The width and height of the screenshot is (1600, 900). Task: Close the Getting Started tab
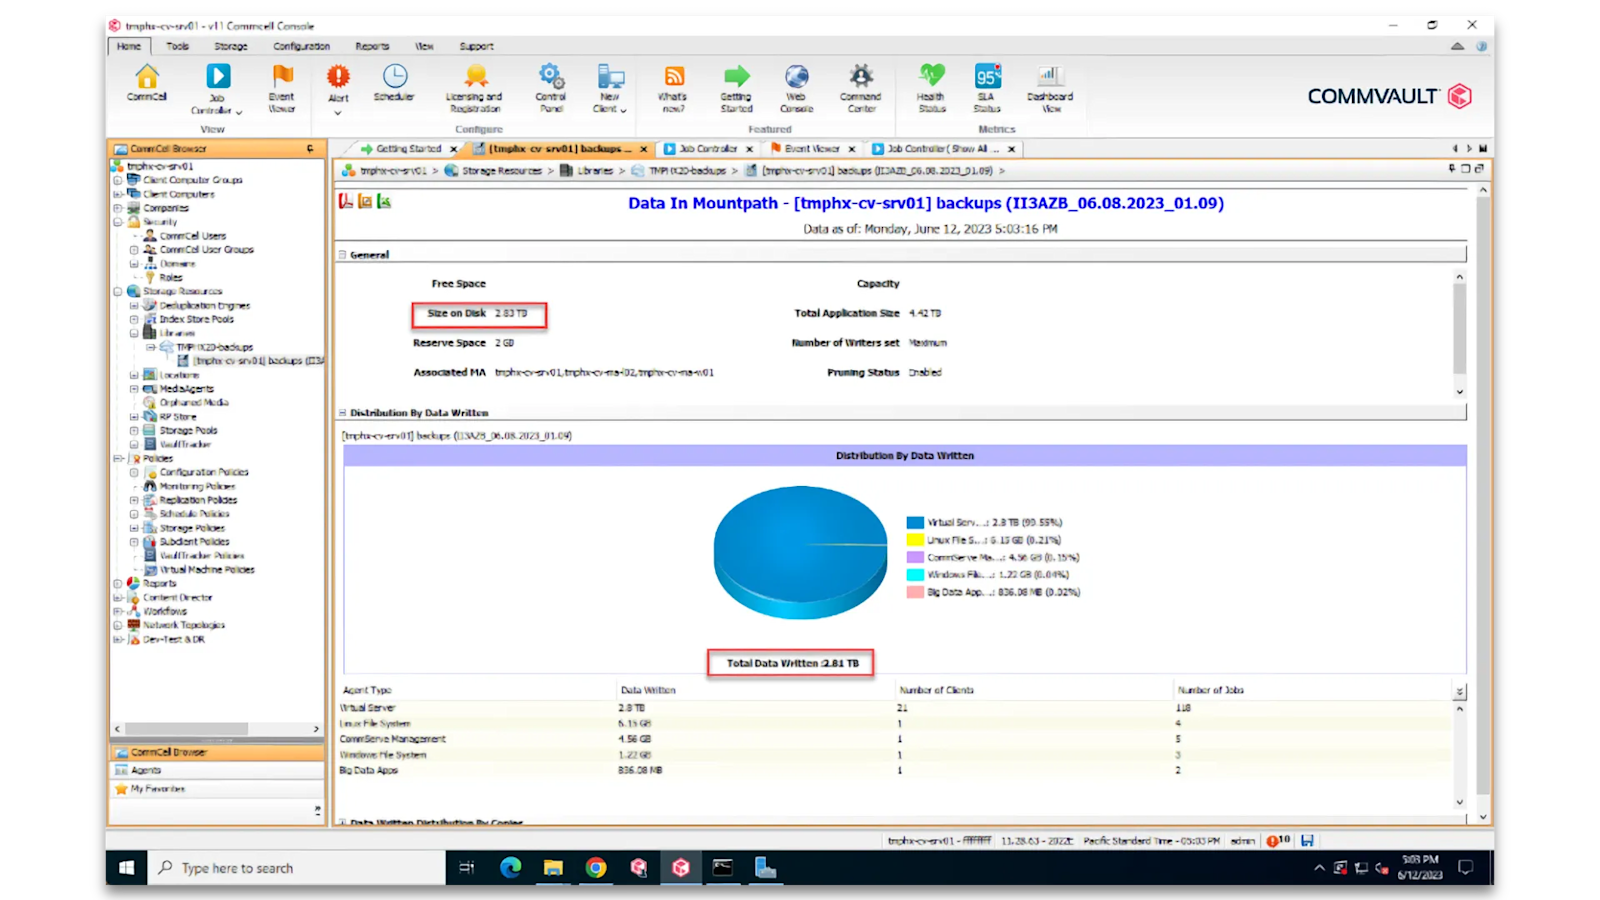pos(453,149)
